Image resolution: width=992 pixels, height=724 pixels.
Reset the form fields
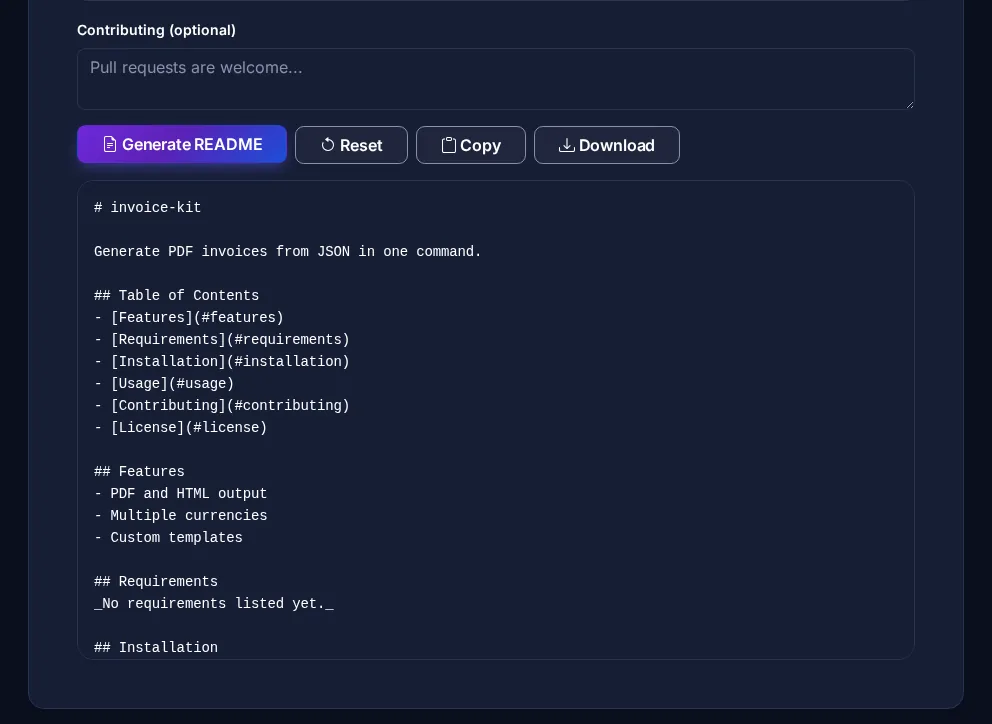click(x=351, y=145)
